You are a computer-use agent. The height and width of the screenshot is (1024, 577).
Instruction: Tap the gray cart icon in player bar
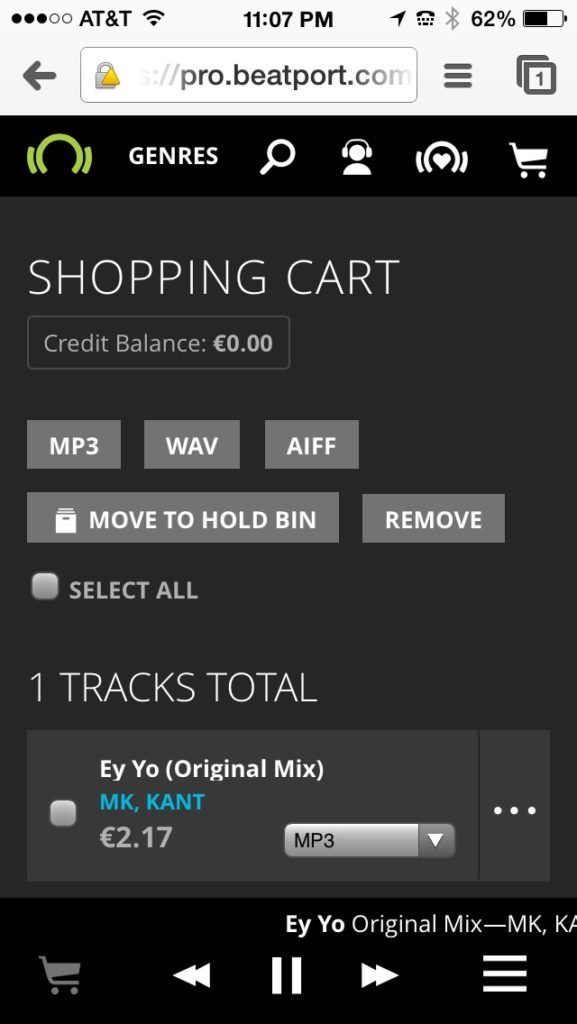click(x=59, y=974)
